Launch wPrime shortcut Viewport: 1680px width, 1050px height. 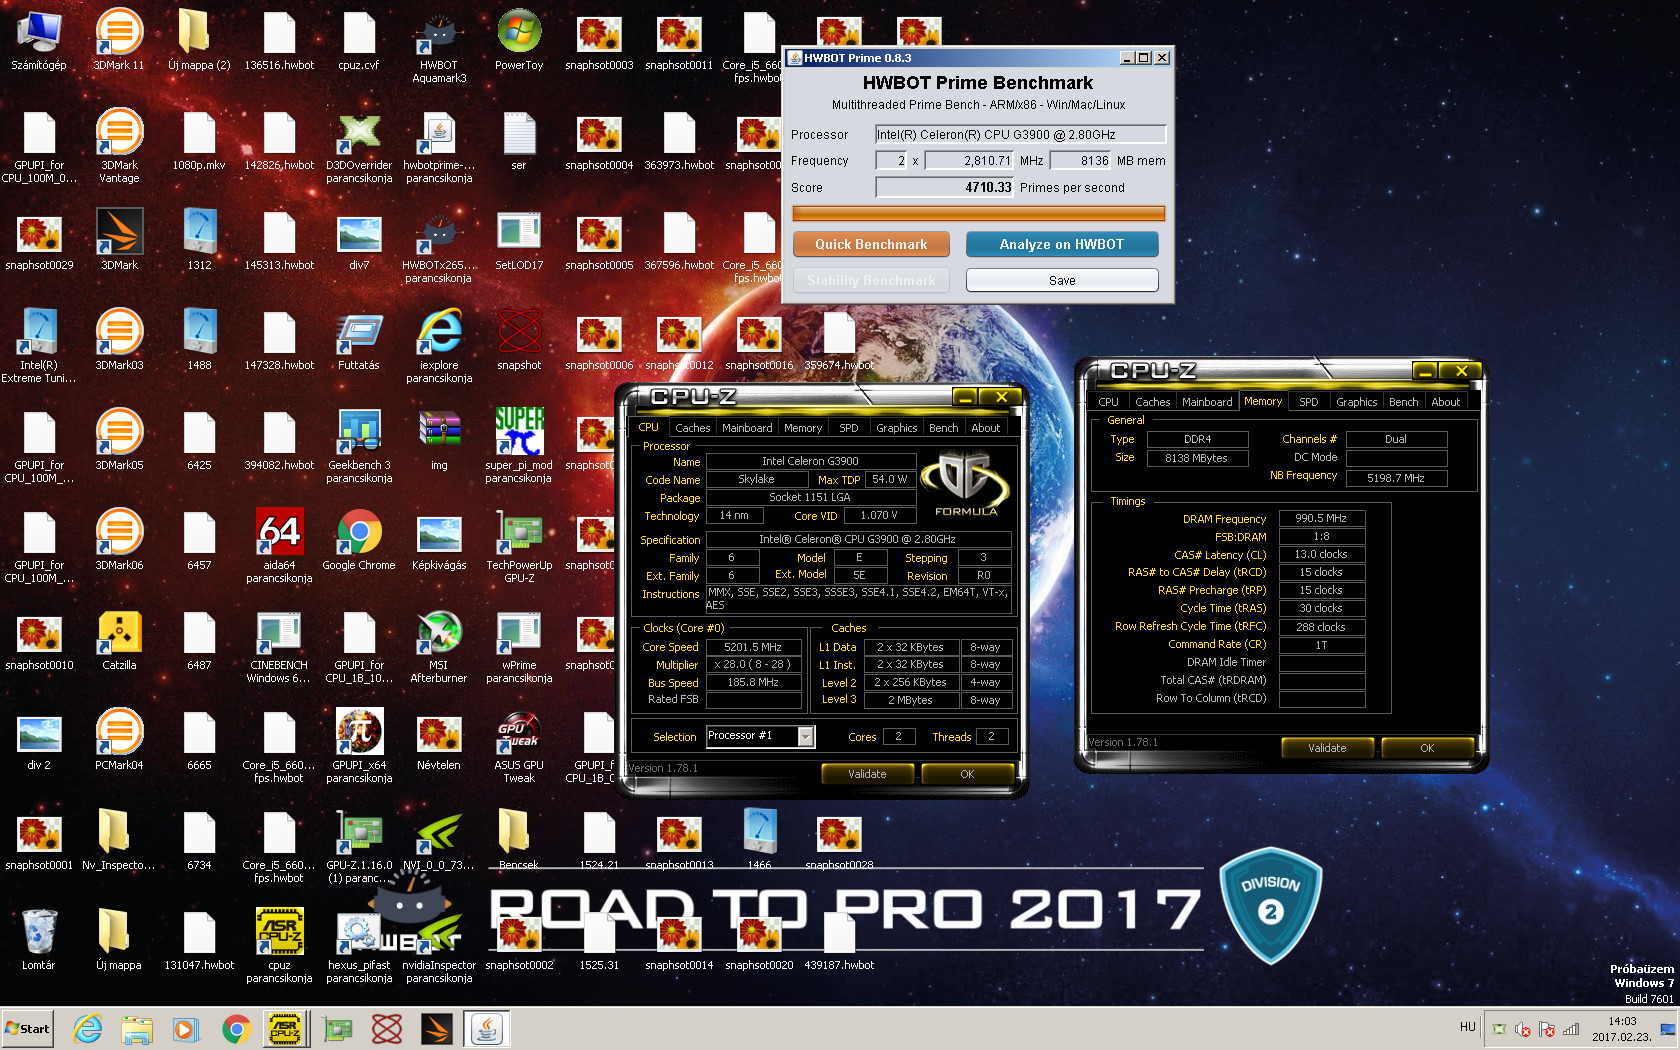coord(519,646)
